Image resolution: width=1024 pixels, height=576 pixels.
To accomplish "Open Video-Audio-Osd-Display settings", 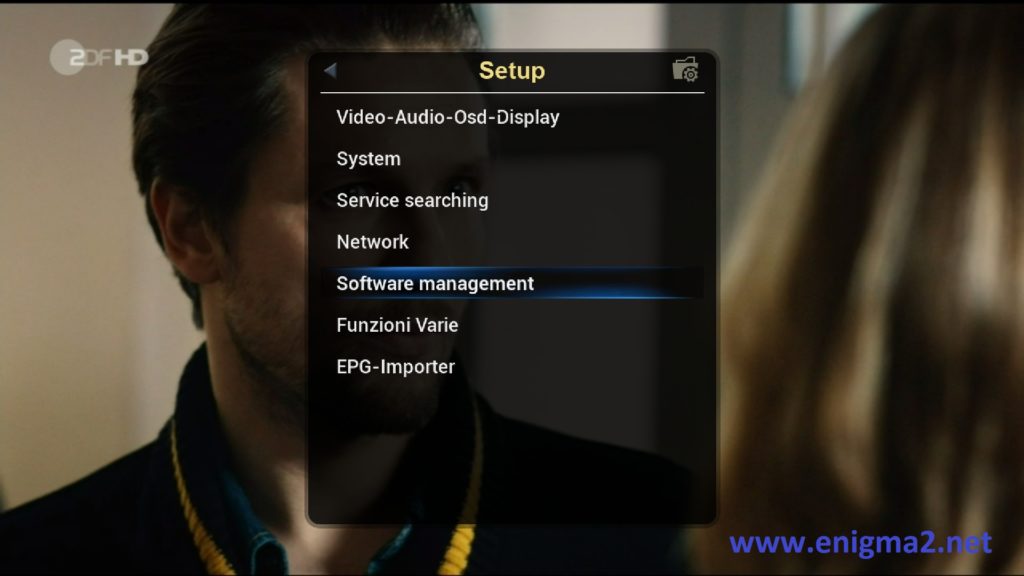I will [448, 117].
